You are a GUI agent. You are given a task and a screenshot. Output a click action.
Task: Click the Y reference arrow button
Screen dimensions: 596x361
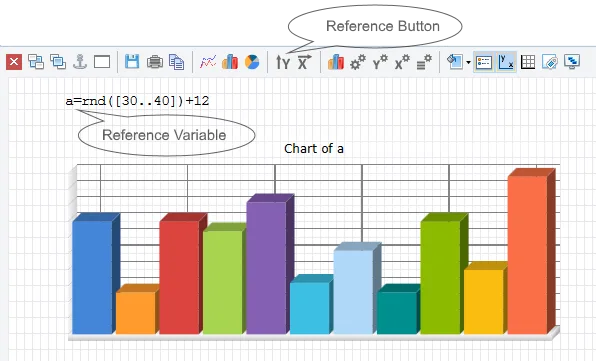[x=283, y=62]
